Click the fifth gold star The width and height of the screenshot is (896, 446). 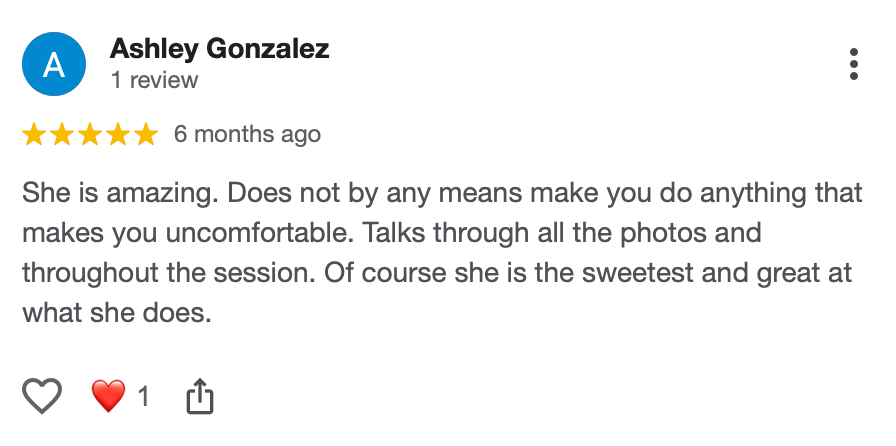pos(146,134)
